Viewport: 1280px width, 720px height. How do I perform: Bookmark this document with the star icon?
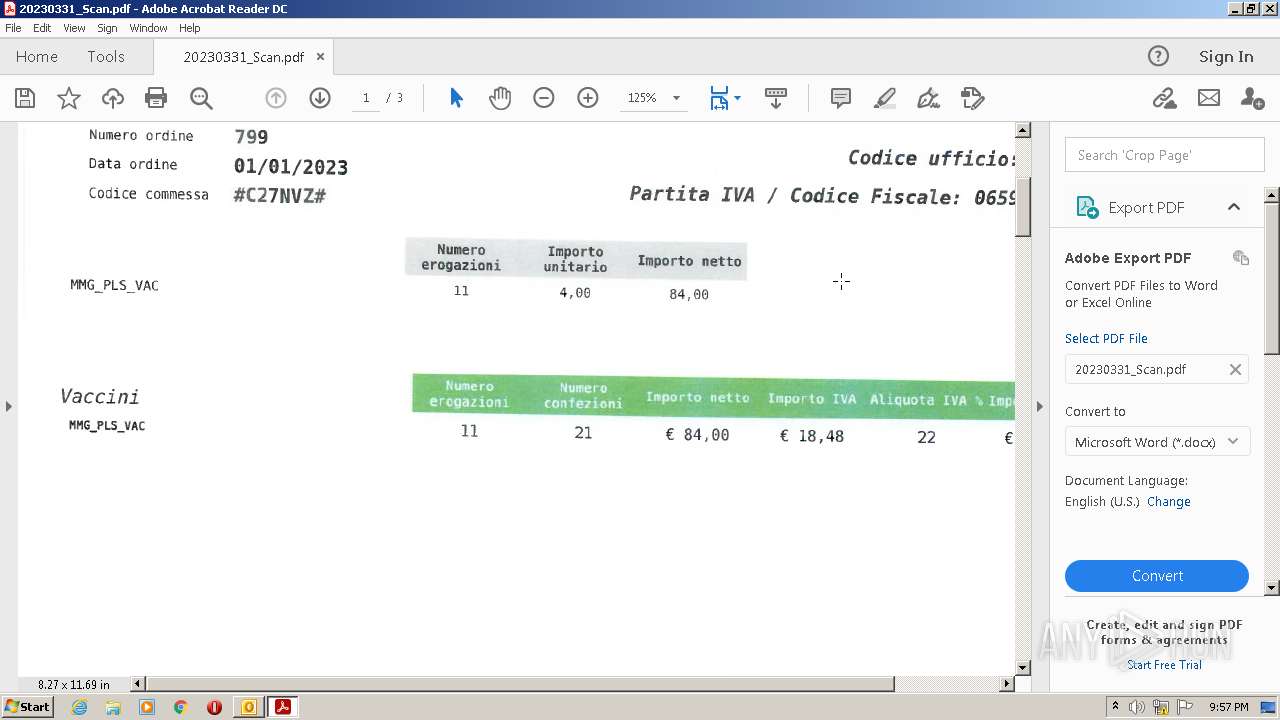pos(69,98)
